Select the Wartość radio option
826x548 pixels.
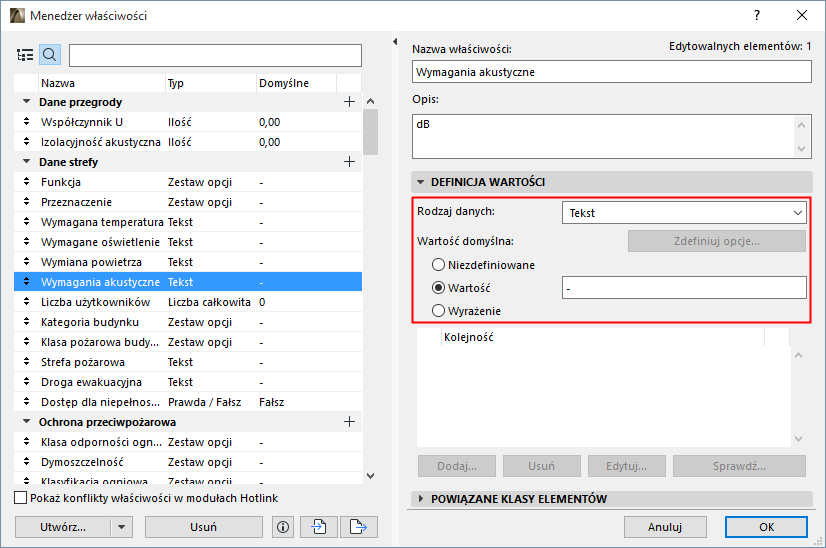point(438,288)
